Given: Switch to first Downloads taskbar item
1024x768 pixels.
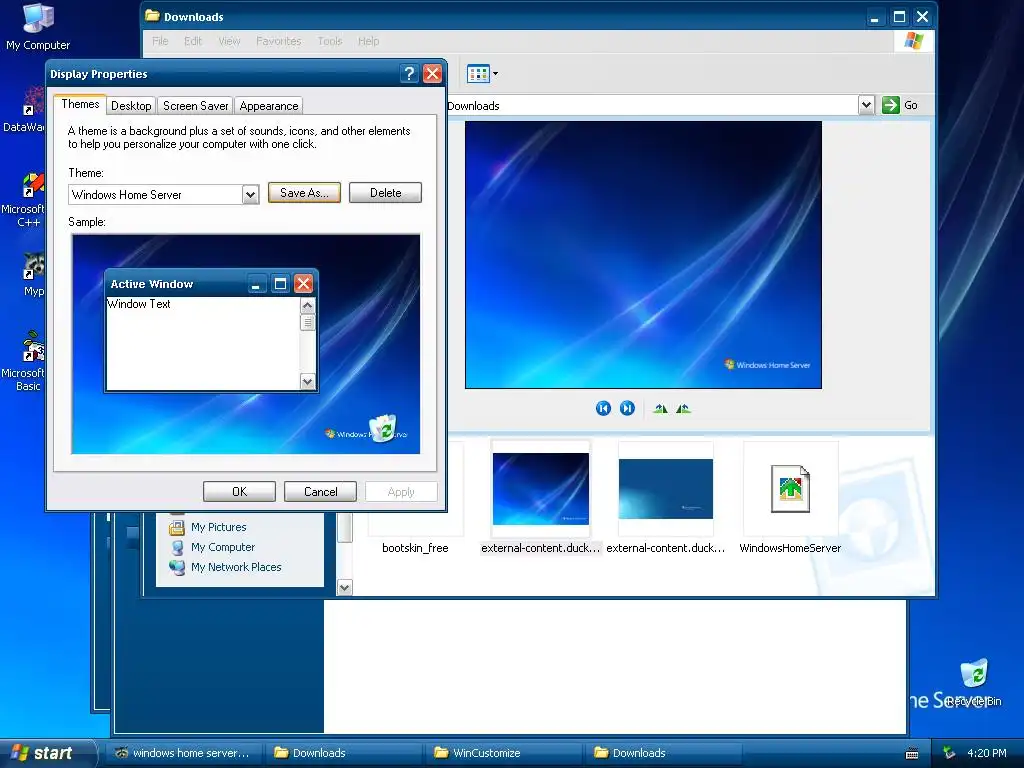Looking at the screenshot, I should 344,753.
